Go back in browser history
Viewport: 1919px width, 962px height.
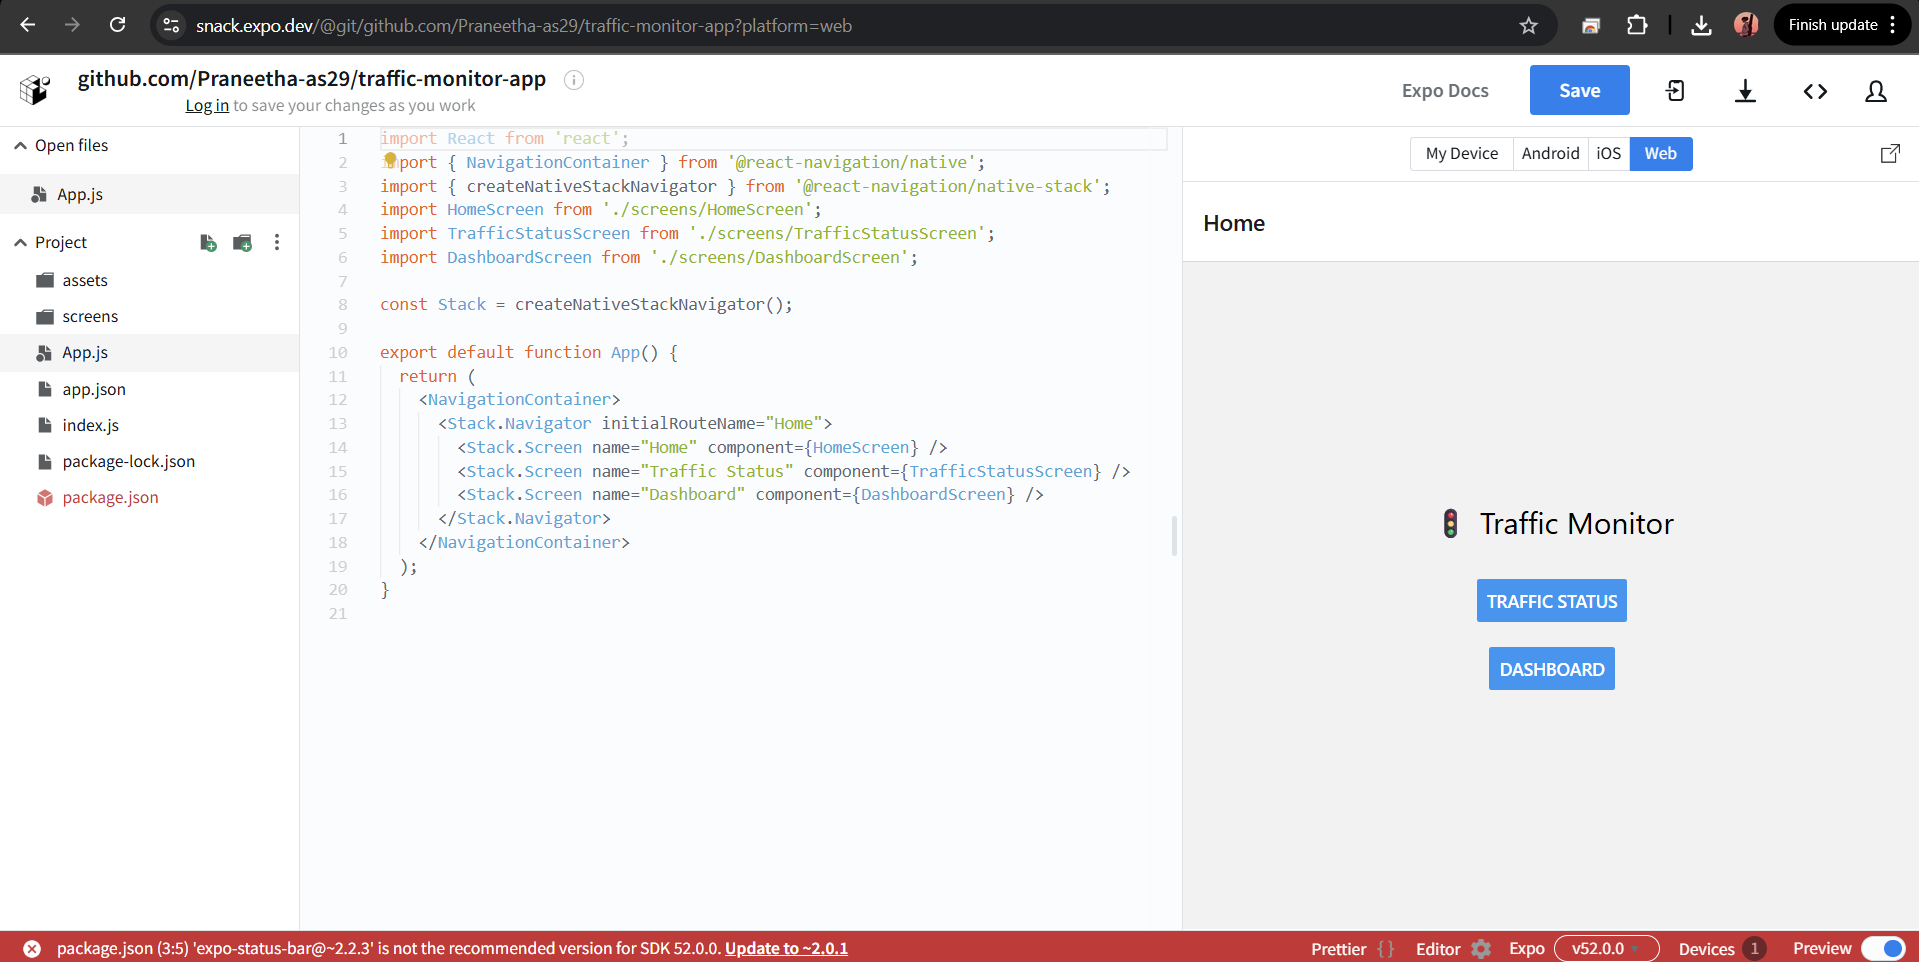27,25
